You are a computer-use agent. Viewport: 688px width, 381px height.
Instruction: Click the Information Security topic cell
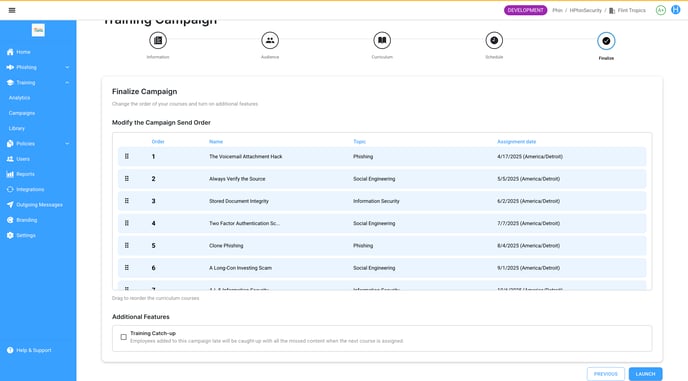pos(376,201)
